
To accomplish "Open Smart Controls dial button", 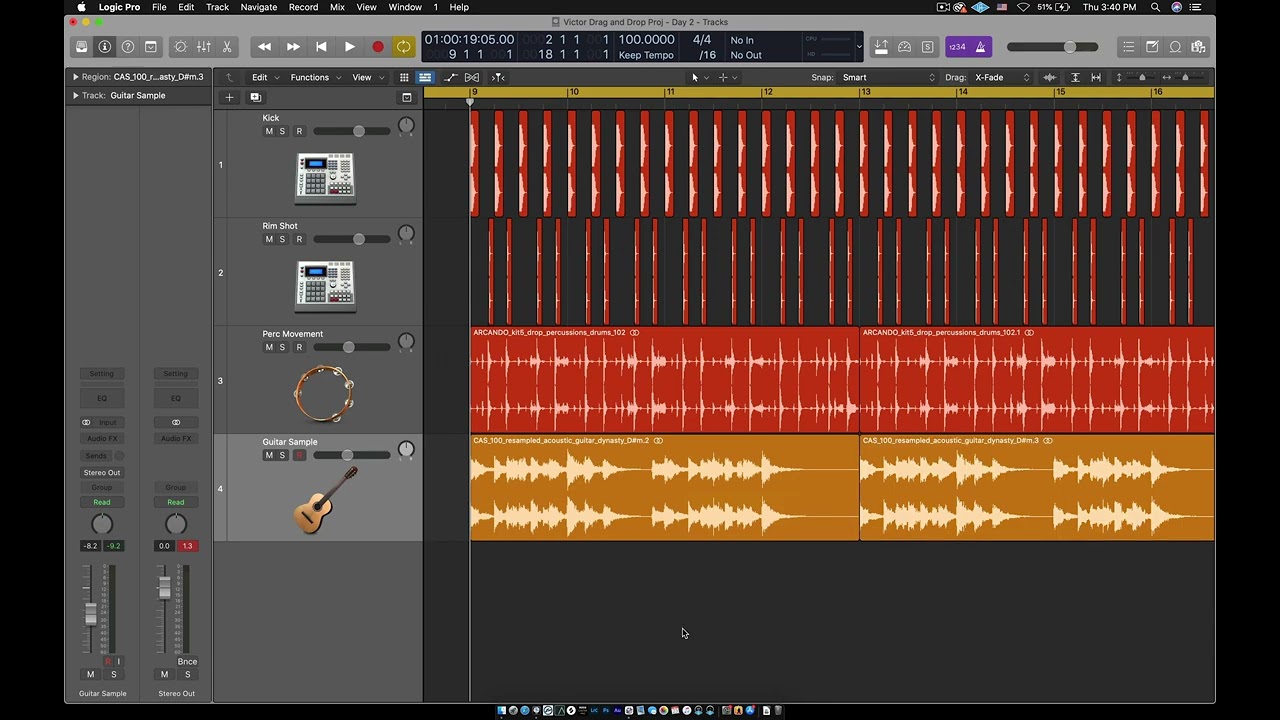I will 180,47.
